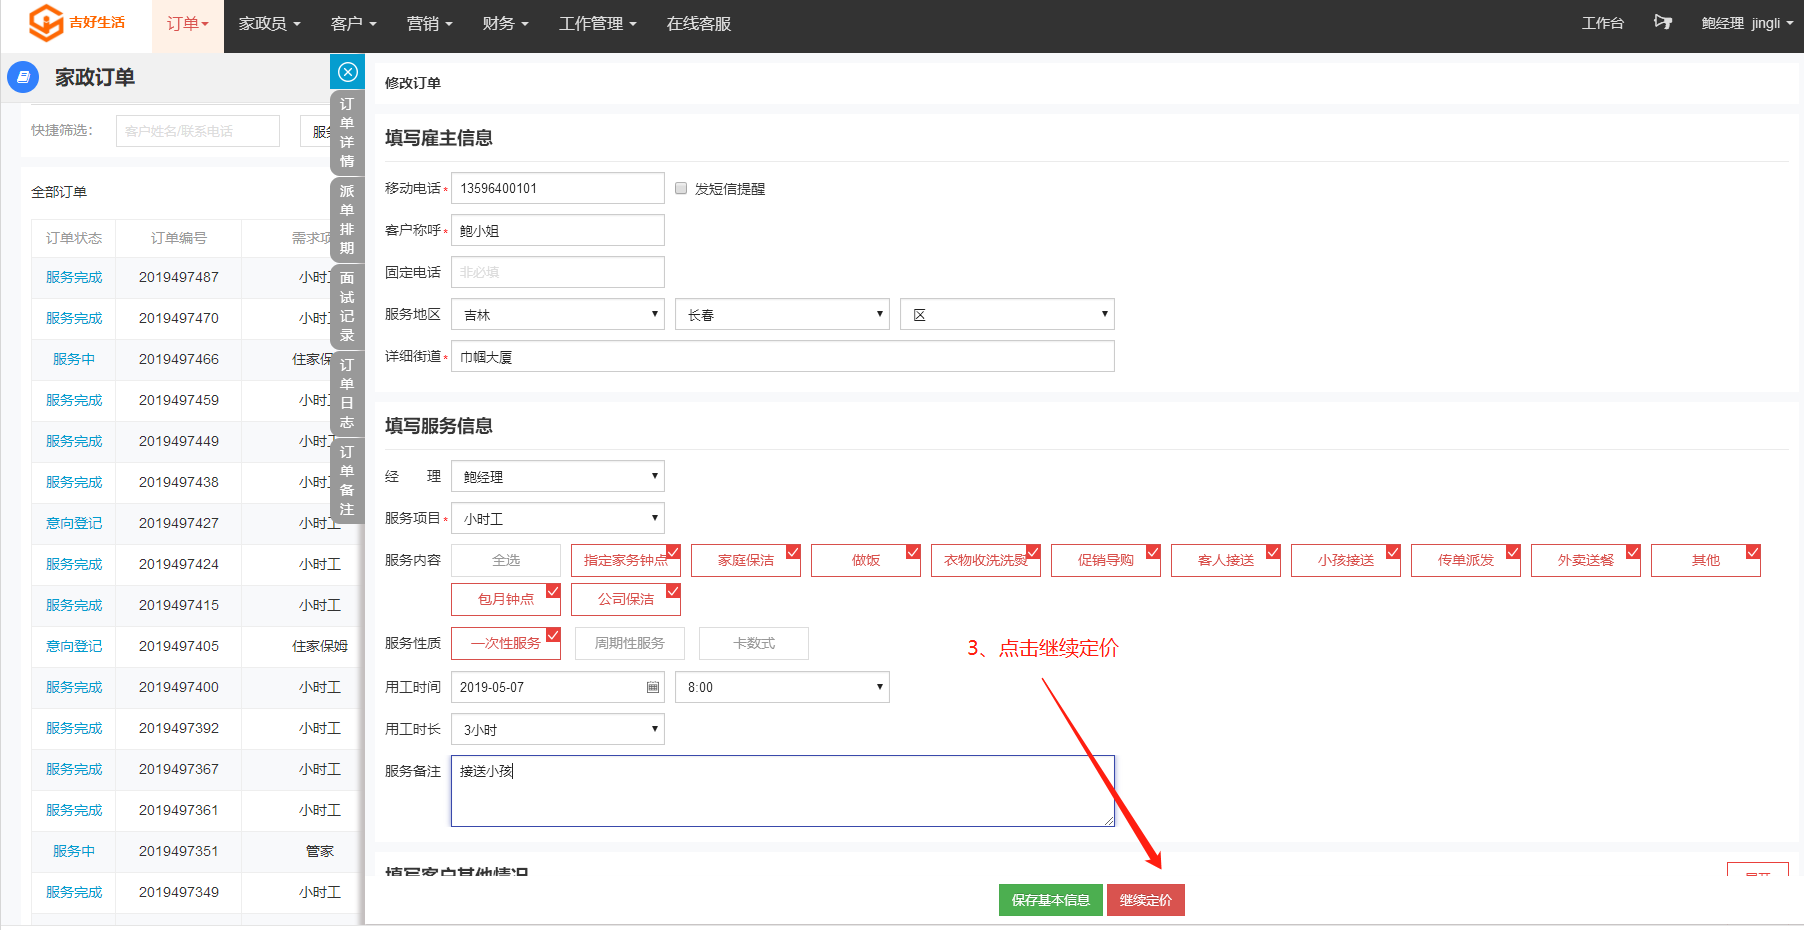The width and height of the screenshot is (1804, 930).
Task: Toggle the 发短信提醒 checkbox
Action: [x=681, y=188]
